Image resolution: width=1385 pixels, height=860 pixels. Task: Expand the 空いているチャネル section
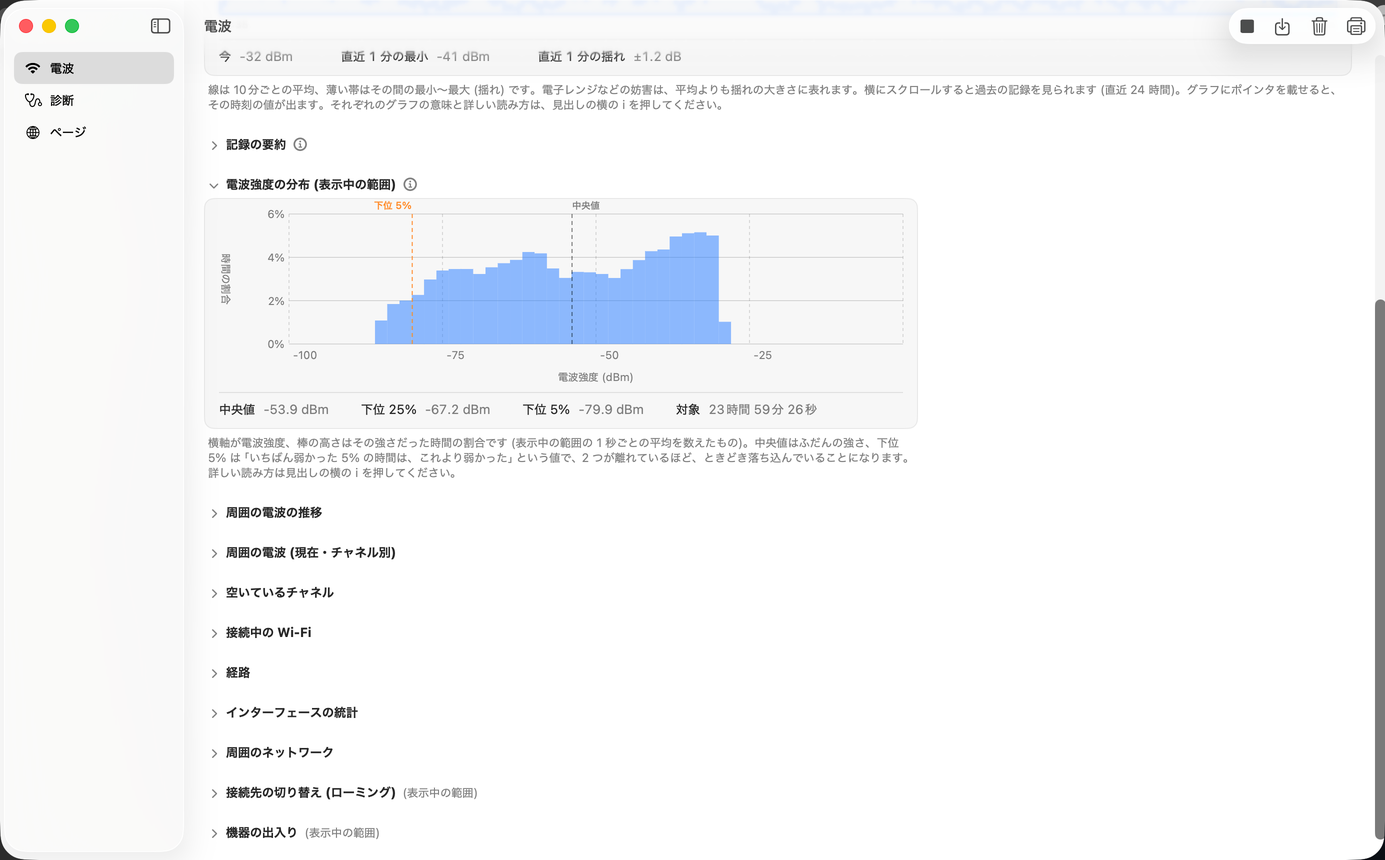click(x=214, y=593)
